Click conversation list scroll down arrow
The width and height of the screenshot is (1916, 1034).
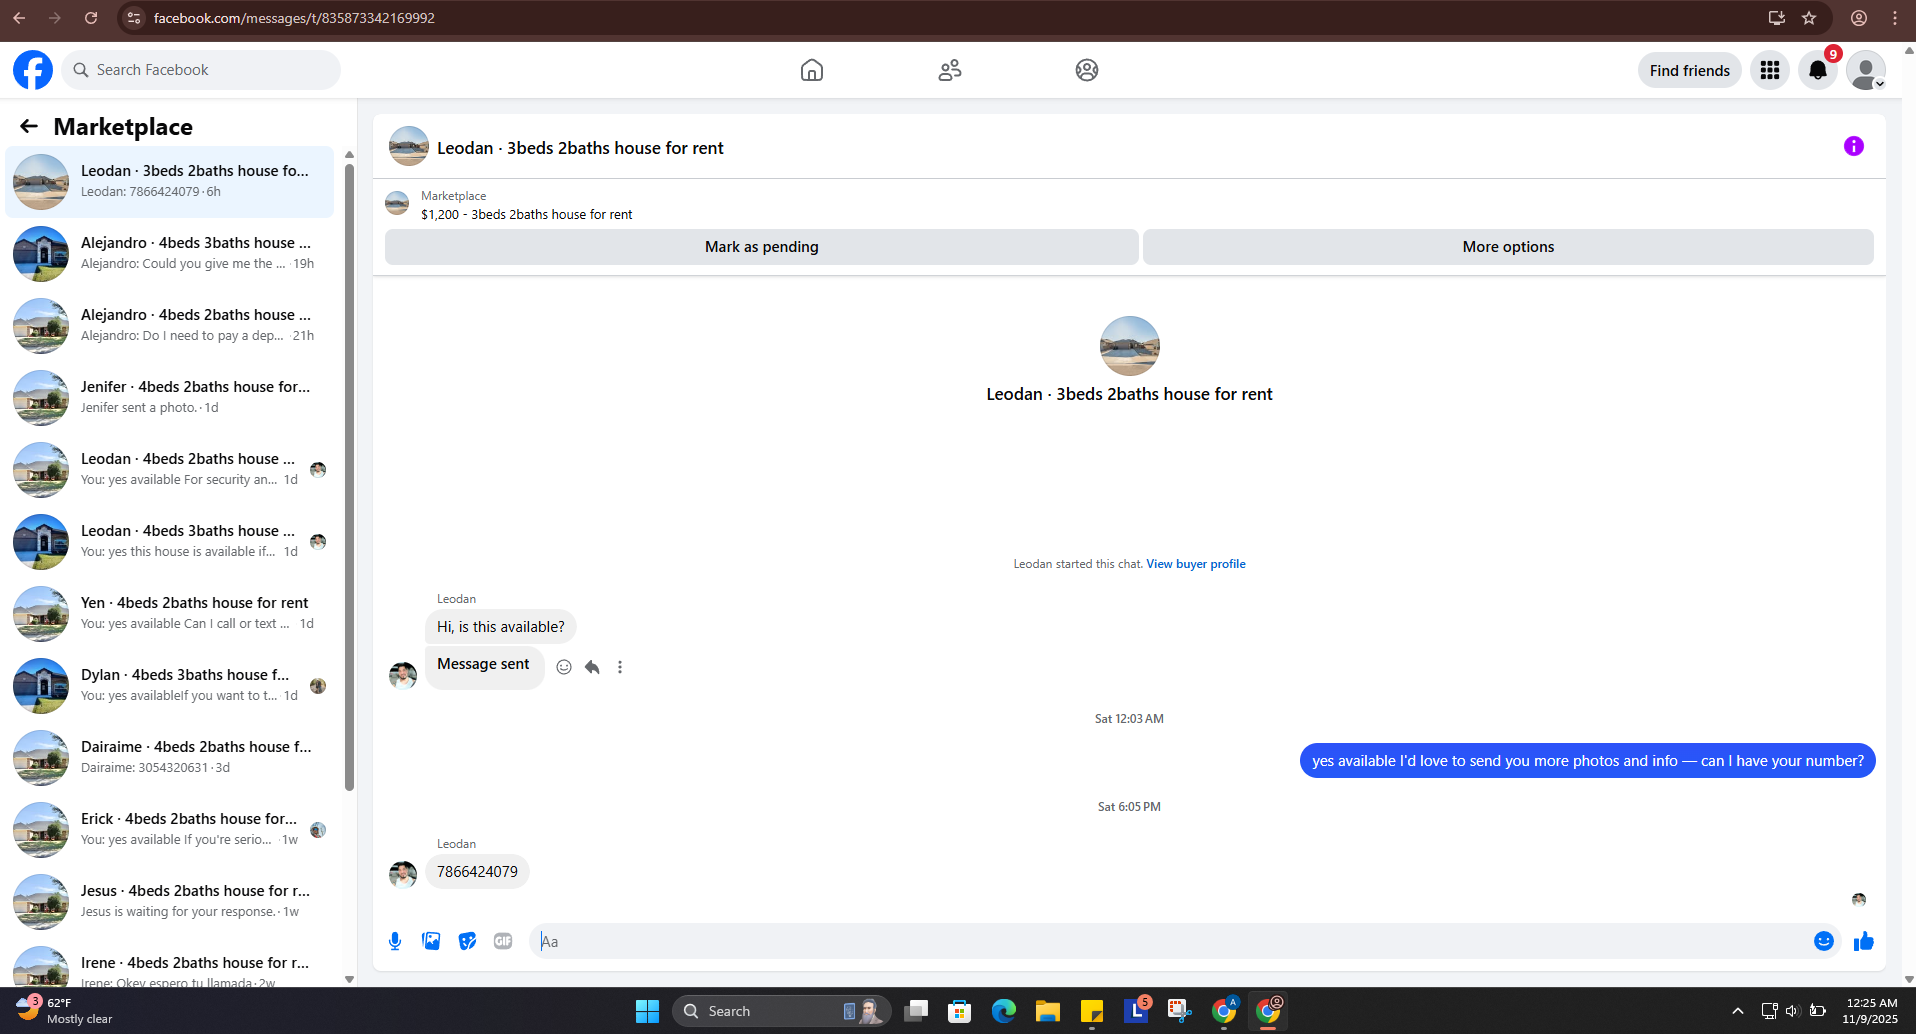click(349, 979)
